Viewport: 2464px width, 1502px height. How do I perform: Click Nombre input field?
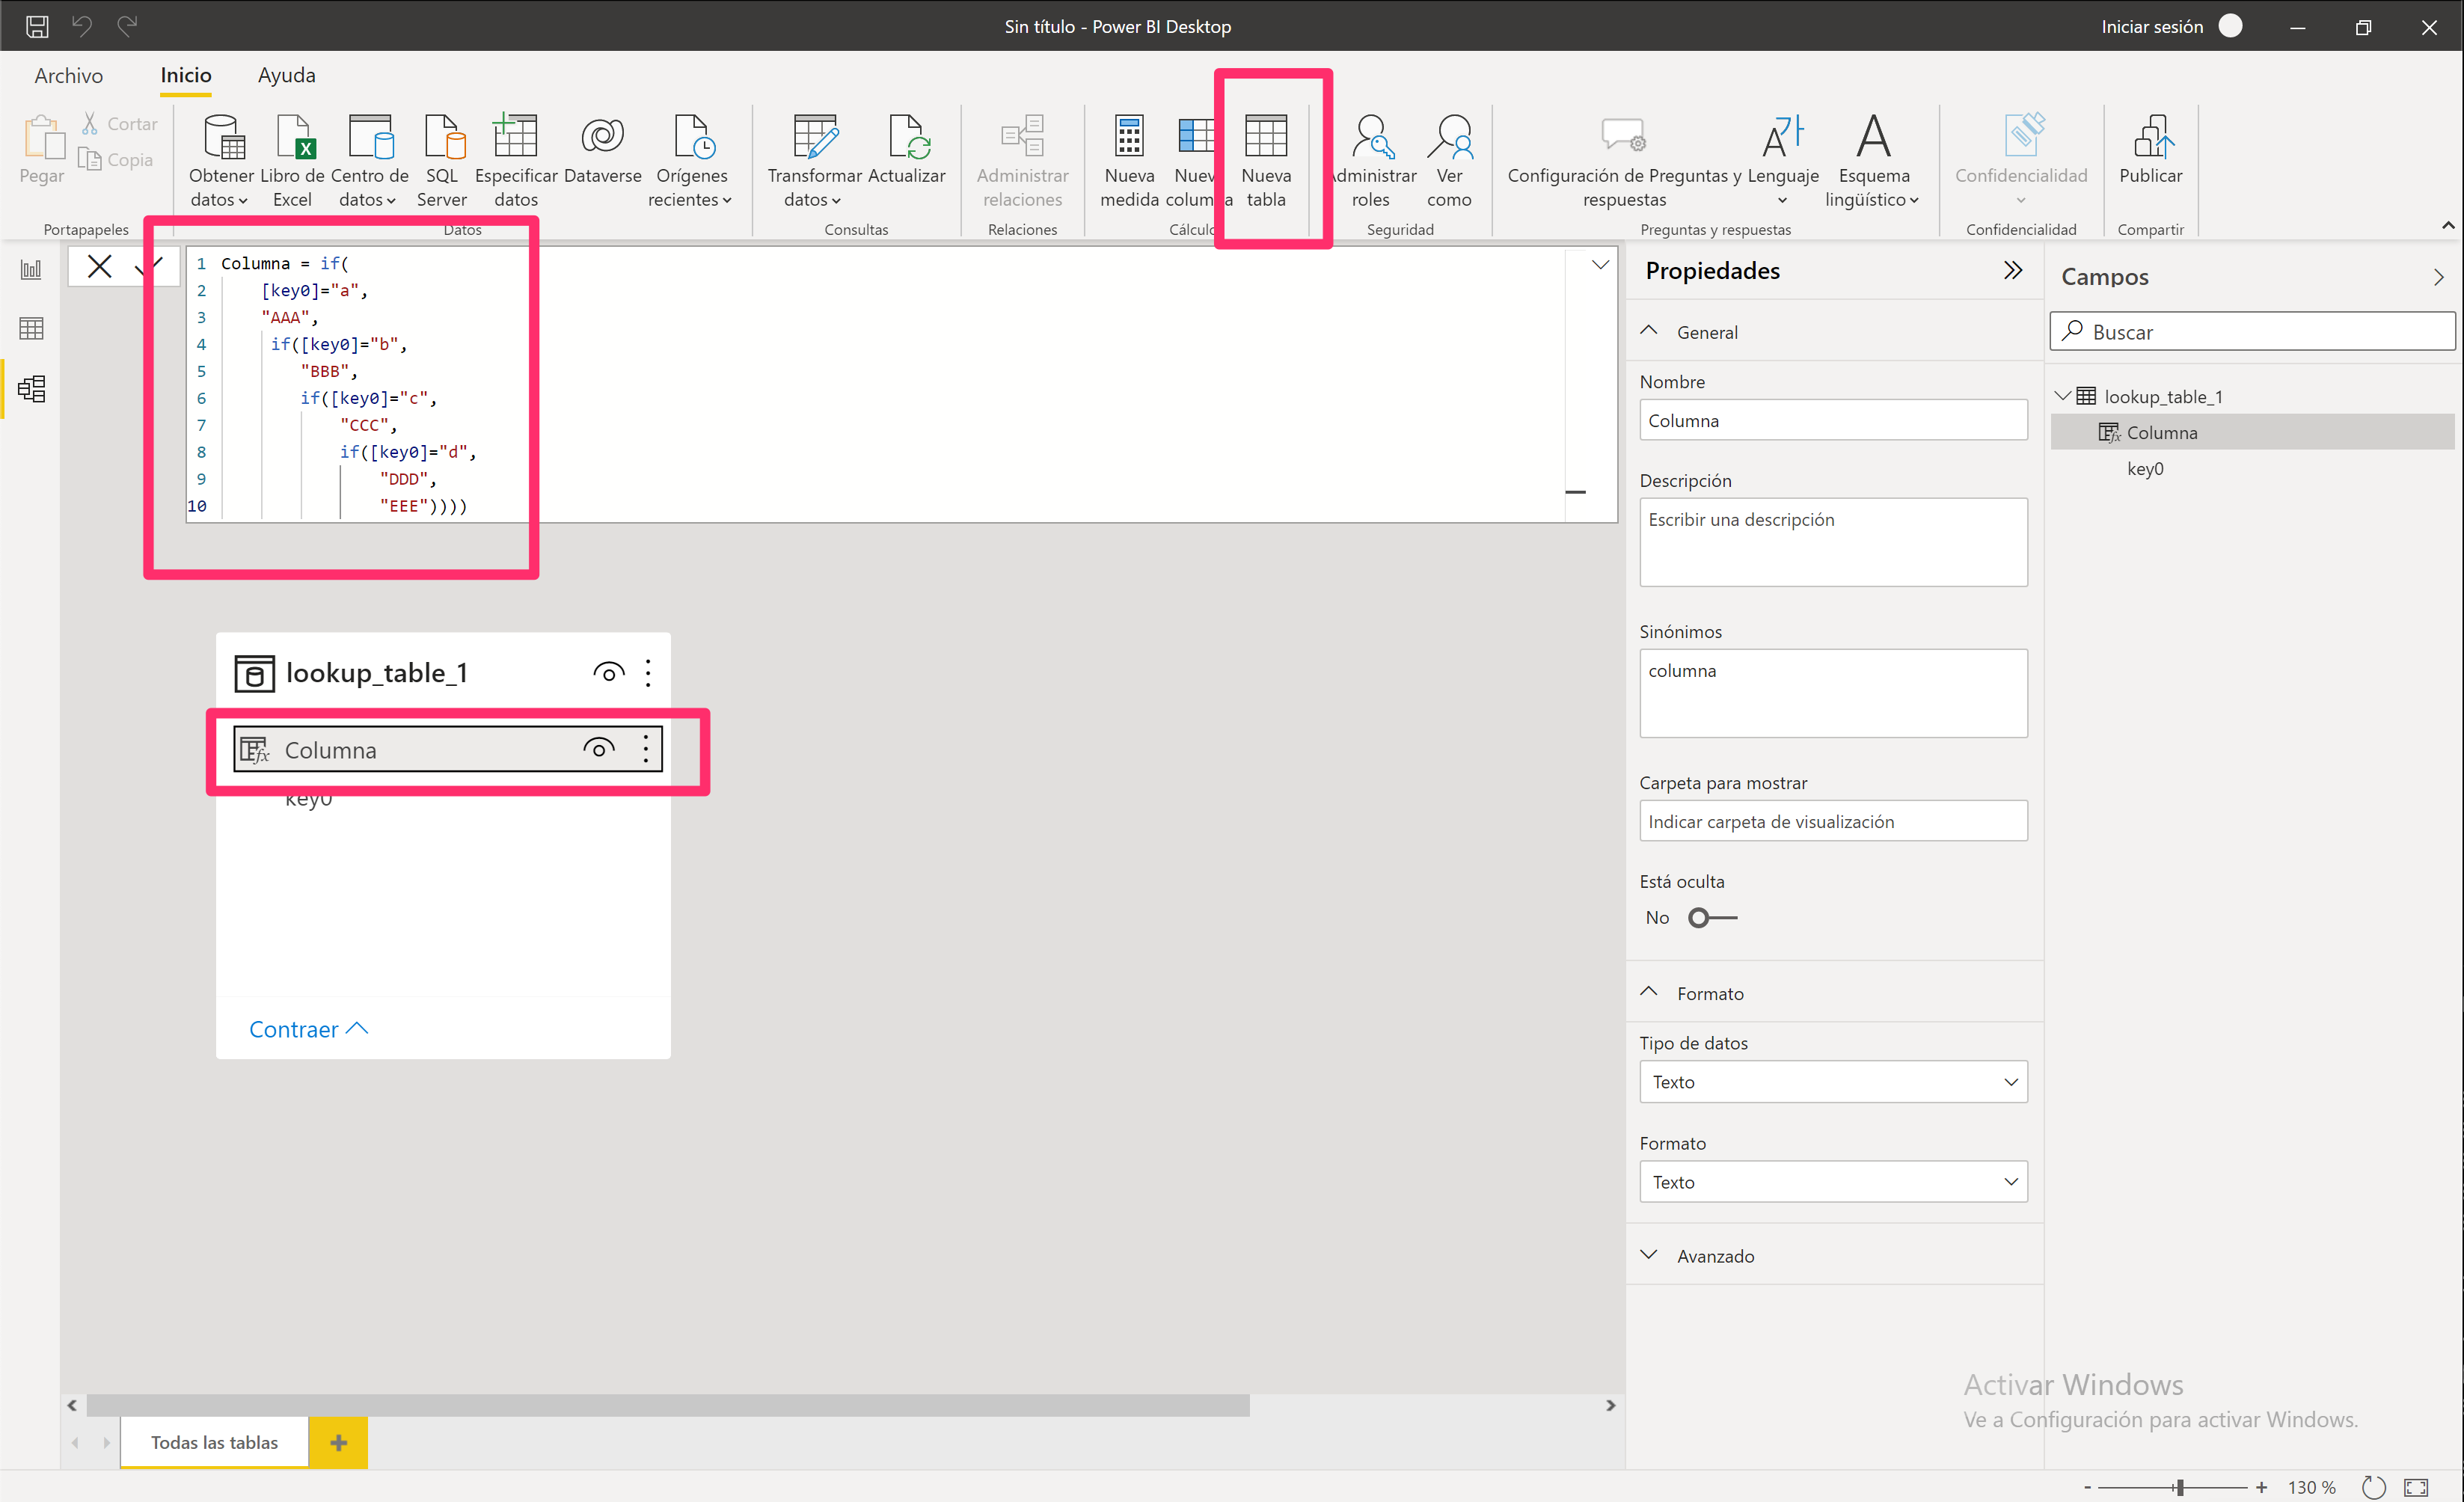tap(1833, 420)
